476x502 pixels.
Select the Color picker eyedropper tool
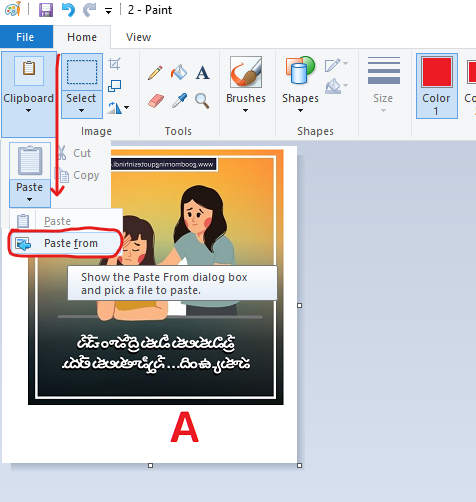coord(179,100)
